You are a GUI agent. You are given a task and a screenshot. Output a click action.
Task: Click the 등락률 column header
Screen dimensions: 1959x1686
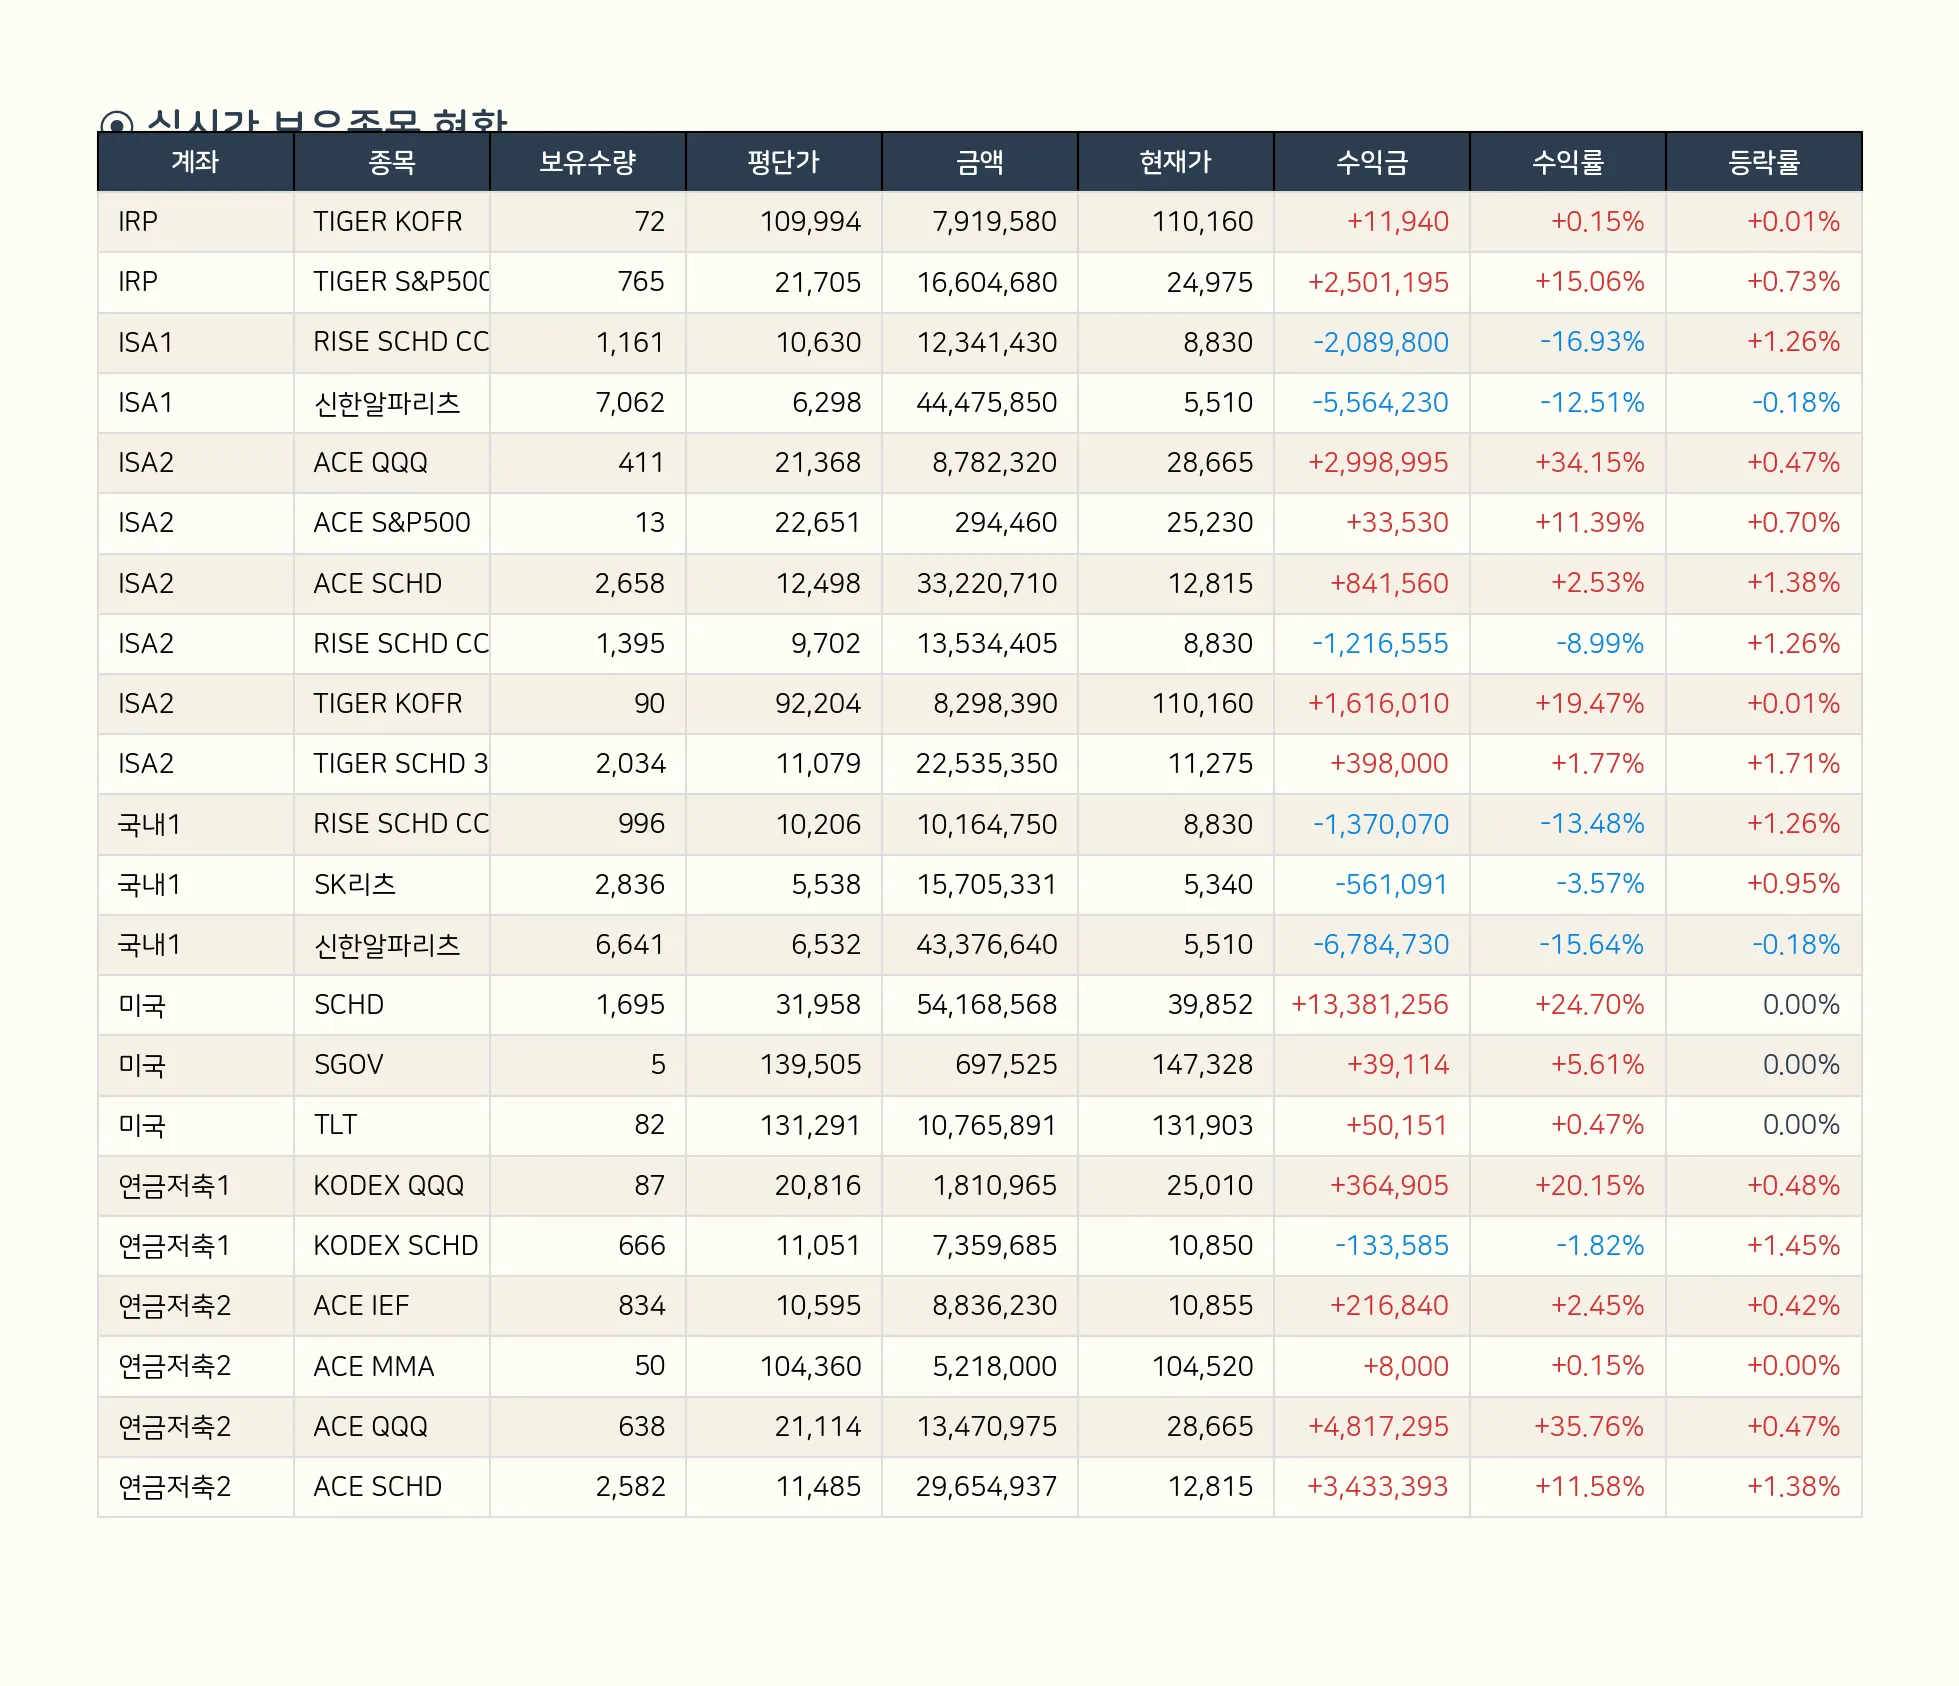1763,162
